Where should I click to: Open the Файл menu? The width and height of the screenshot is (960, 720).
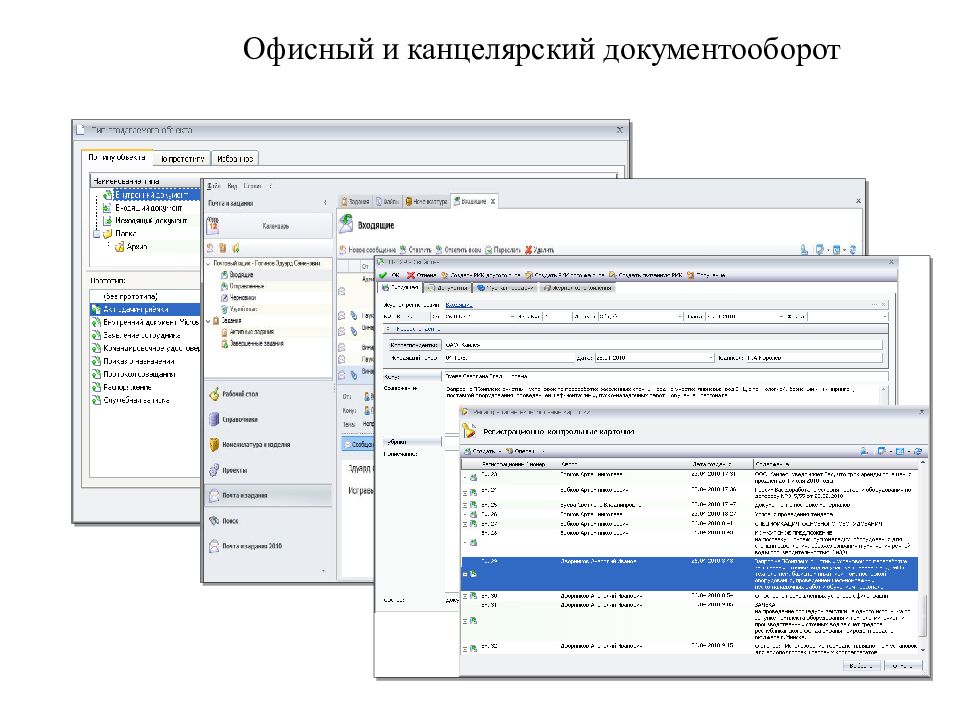[214, 186]
